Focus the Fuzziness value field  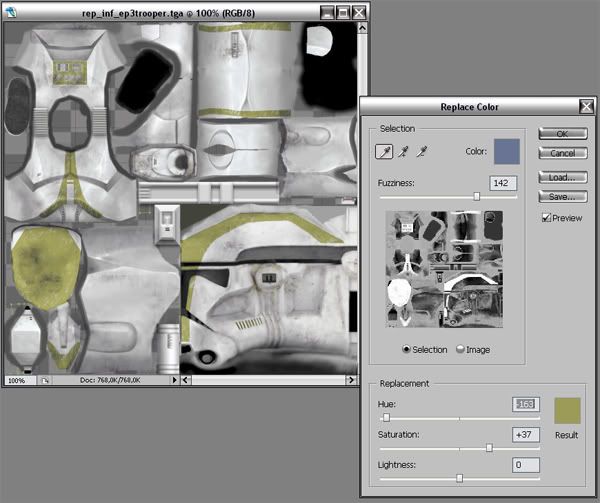click(503, 183)
